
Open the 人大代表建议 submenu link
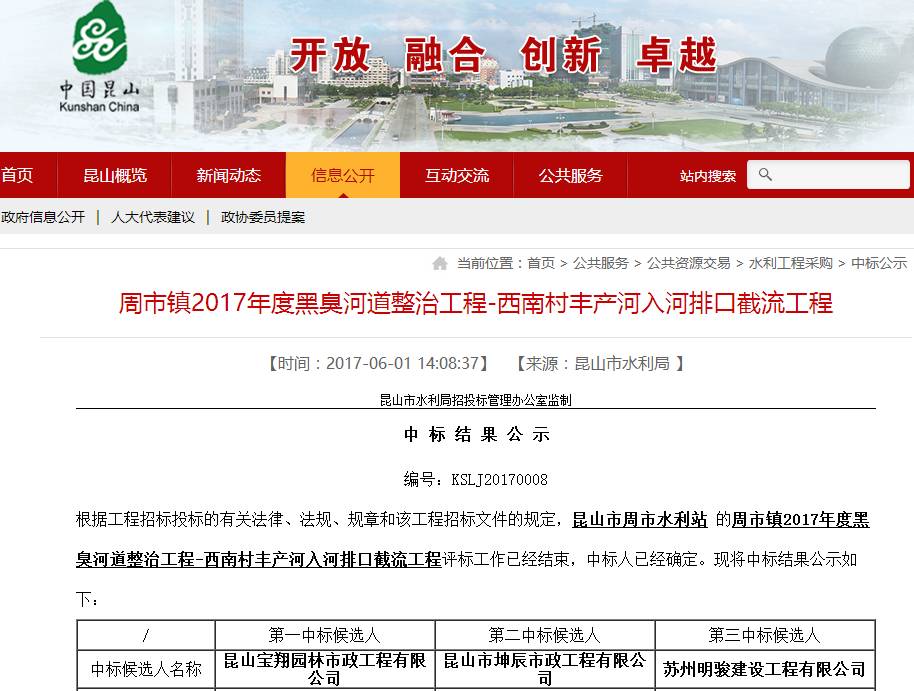153,218
